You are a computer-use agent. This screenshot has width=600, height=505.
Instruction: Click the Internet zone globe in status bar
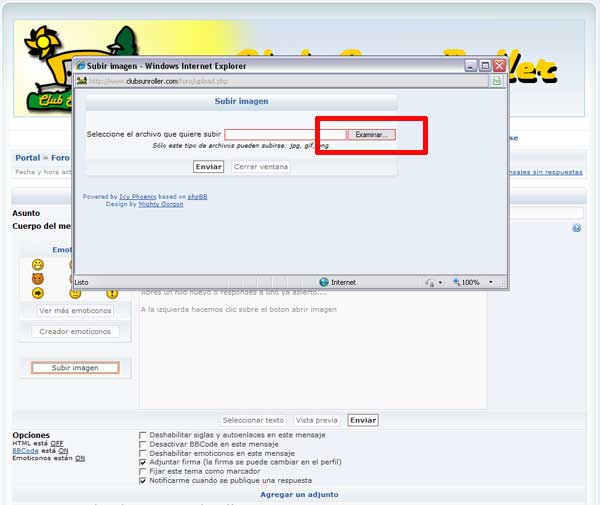324,282
